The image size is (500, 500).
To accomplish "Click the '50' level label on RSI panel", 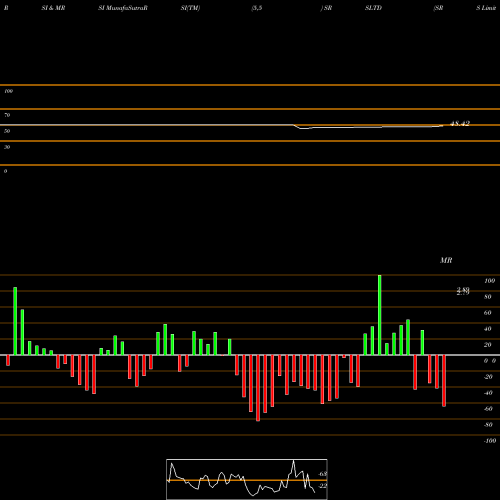I will 7,131.
